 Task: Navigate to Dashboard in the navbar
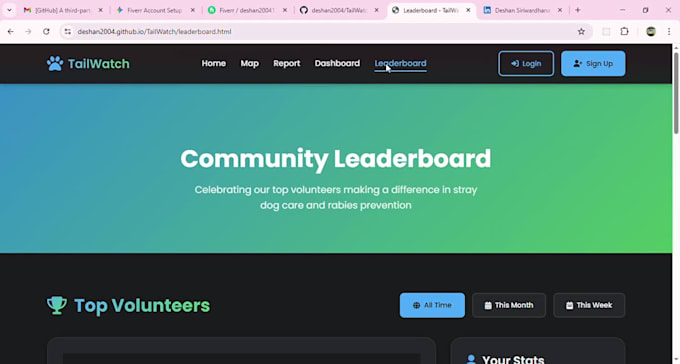pyautogui.click(x=337, y=63)
